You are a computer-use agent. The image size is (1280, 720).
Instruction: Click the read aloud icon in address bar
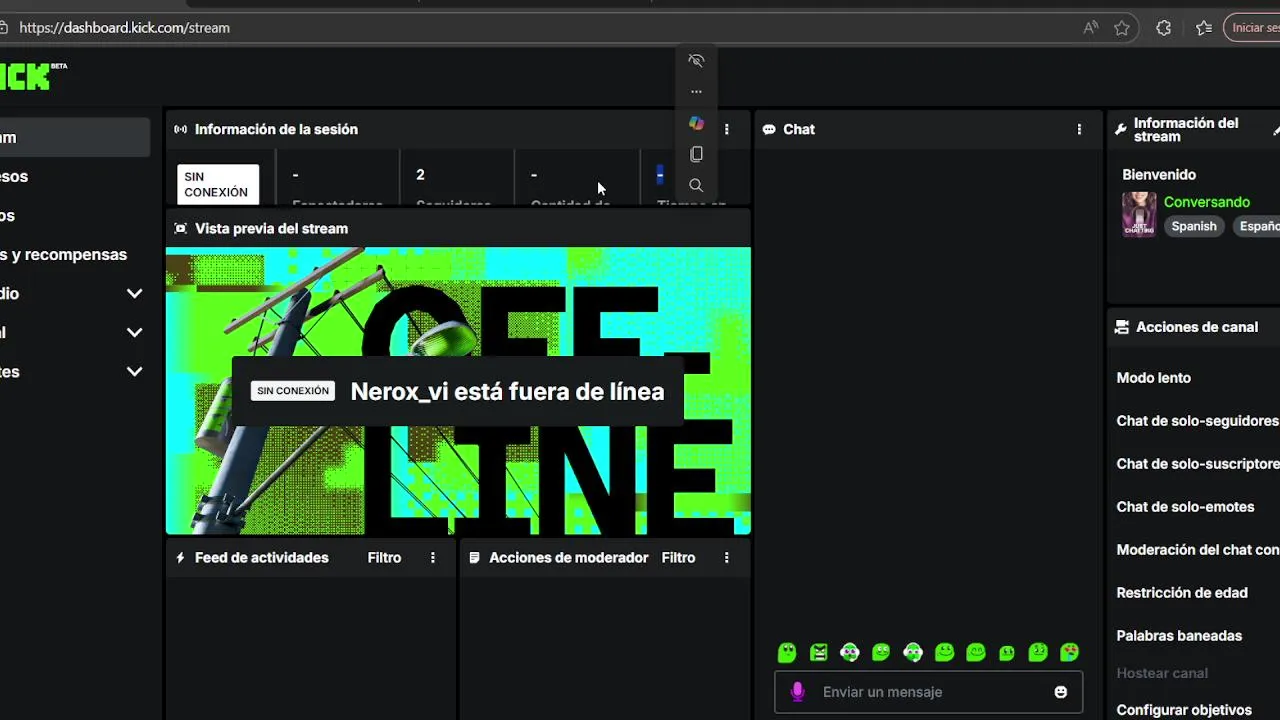pos(1090,28)
